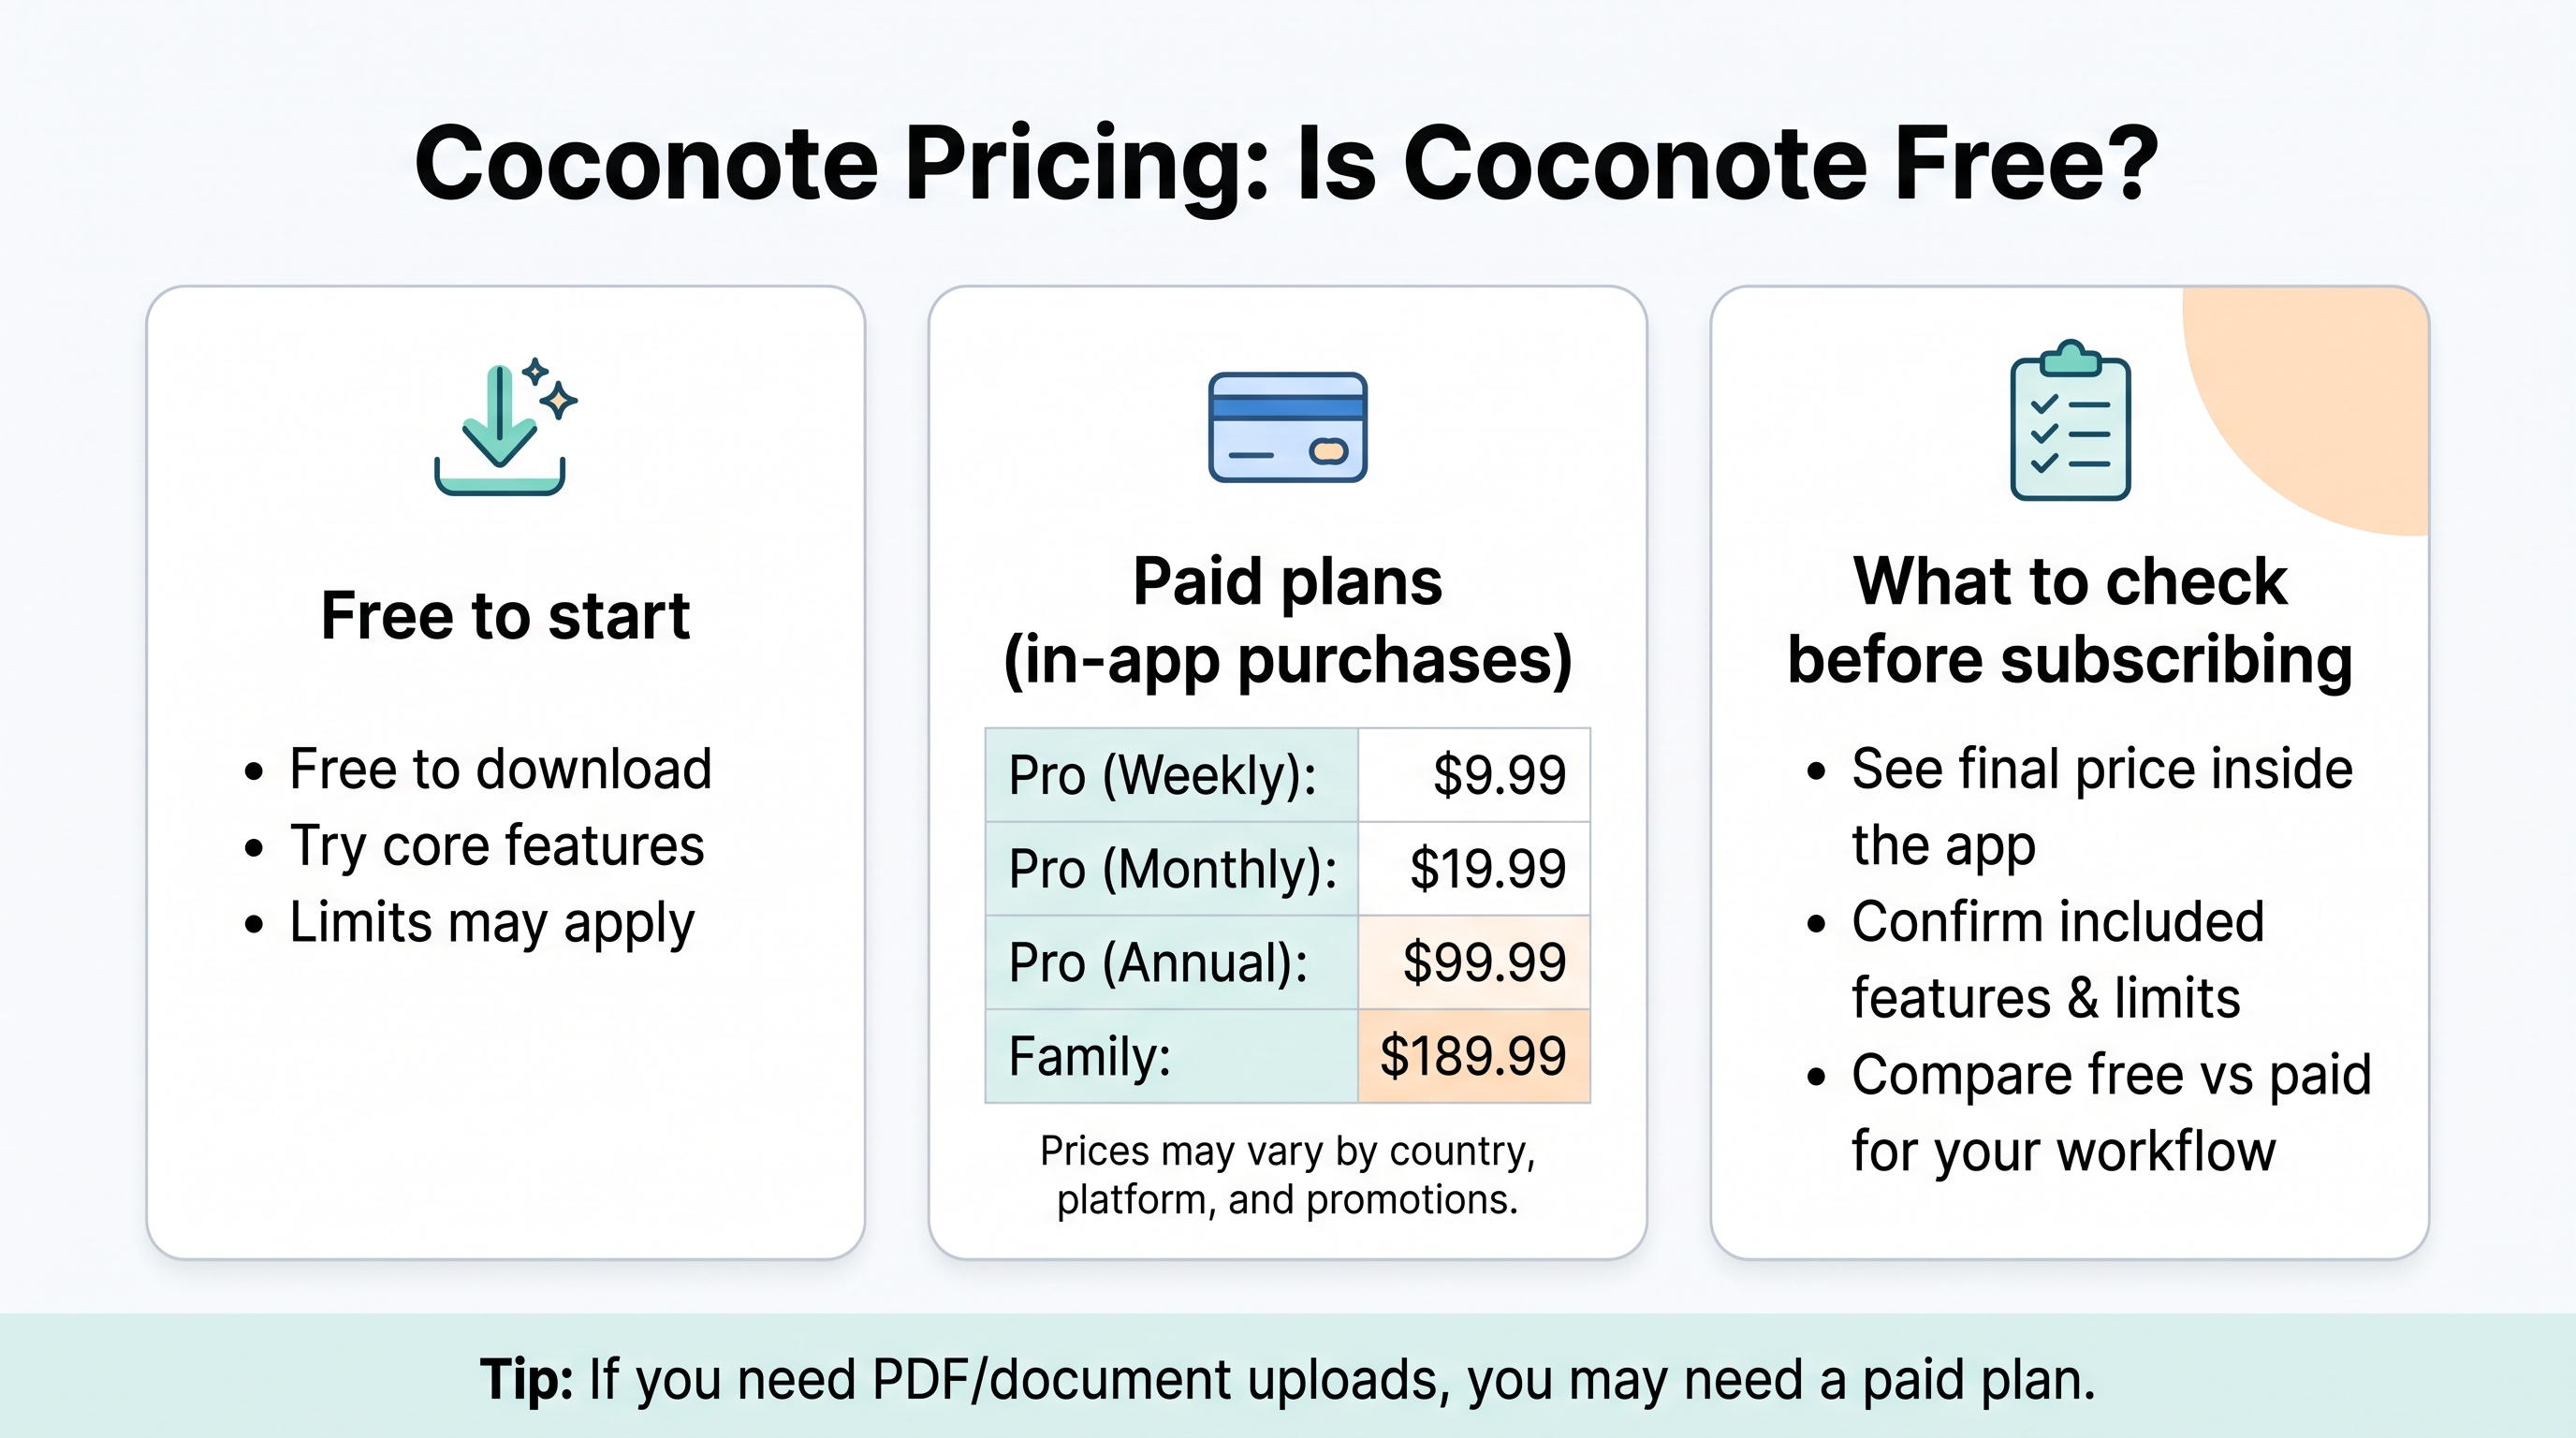2576x1438 pixels.
Task: Select the Pro (Monthly) plan label
Action: point(1172,868)
